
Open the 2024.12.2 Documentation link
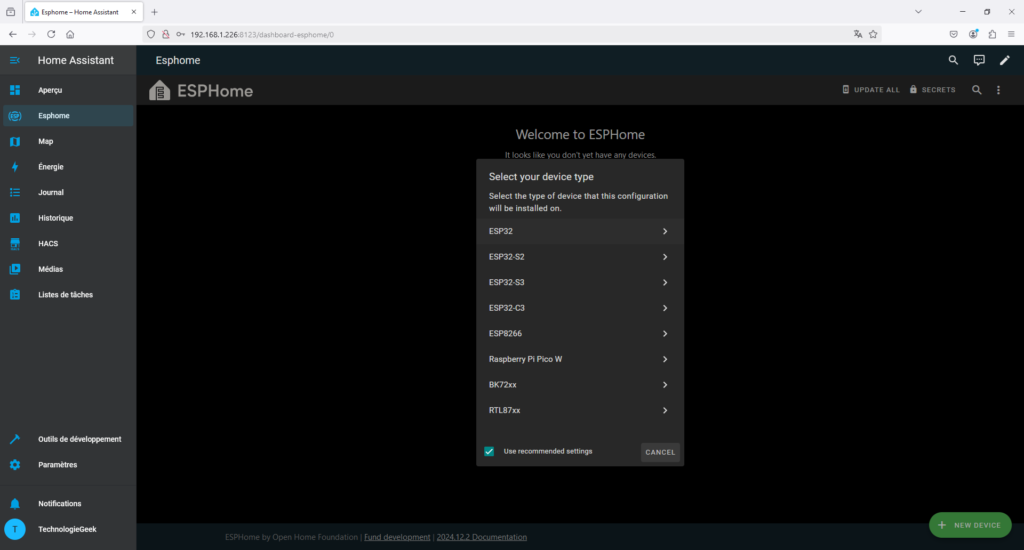[481, 537]
